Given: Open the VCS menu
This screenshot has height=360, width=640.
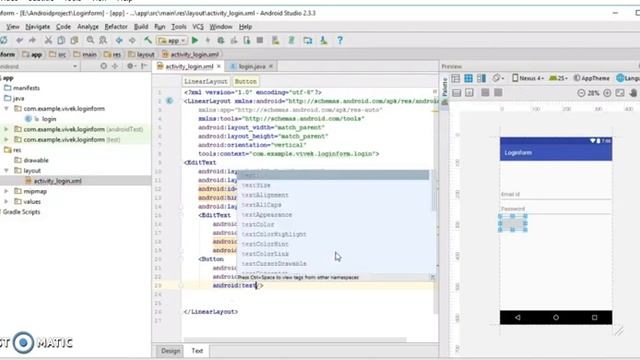Looking at the screenshot, I should [x=198, y=27].
